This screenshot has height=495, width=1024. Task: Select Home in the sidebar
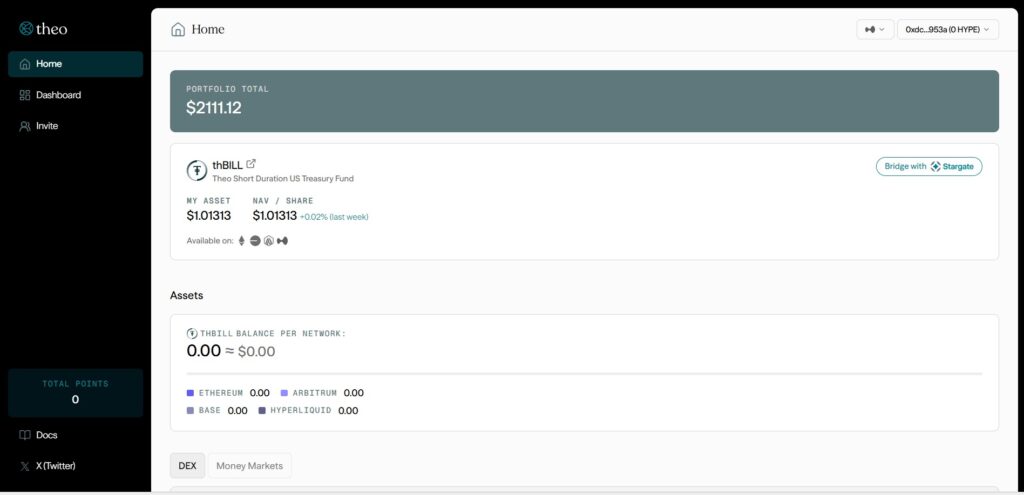(75, 64)
